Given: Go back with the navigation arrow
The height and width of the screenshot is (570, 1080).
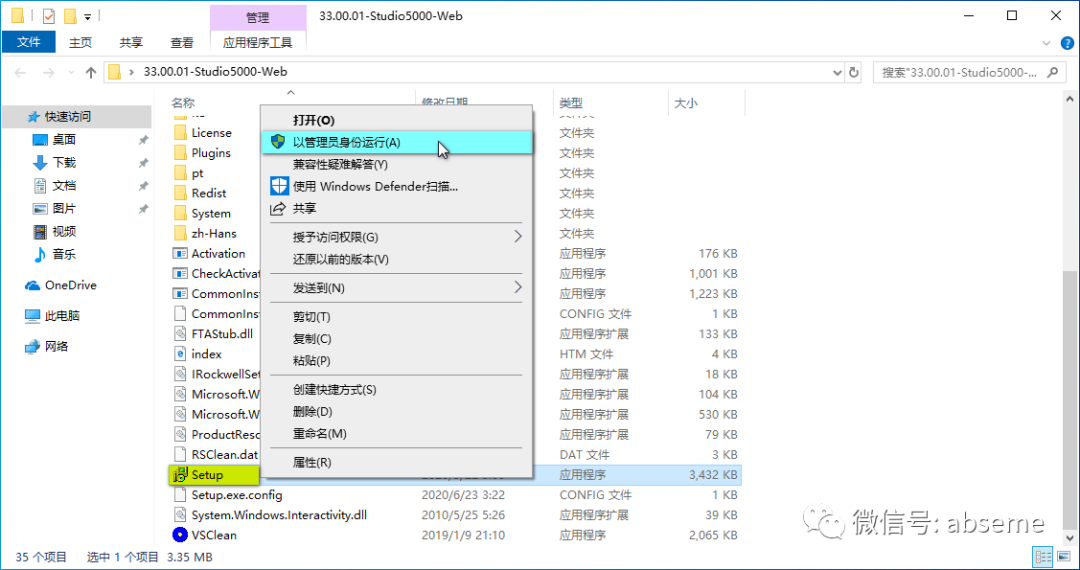Looking at the screenshot, I should coord(21,72).
